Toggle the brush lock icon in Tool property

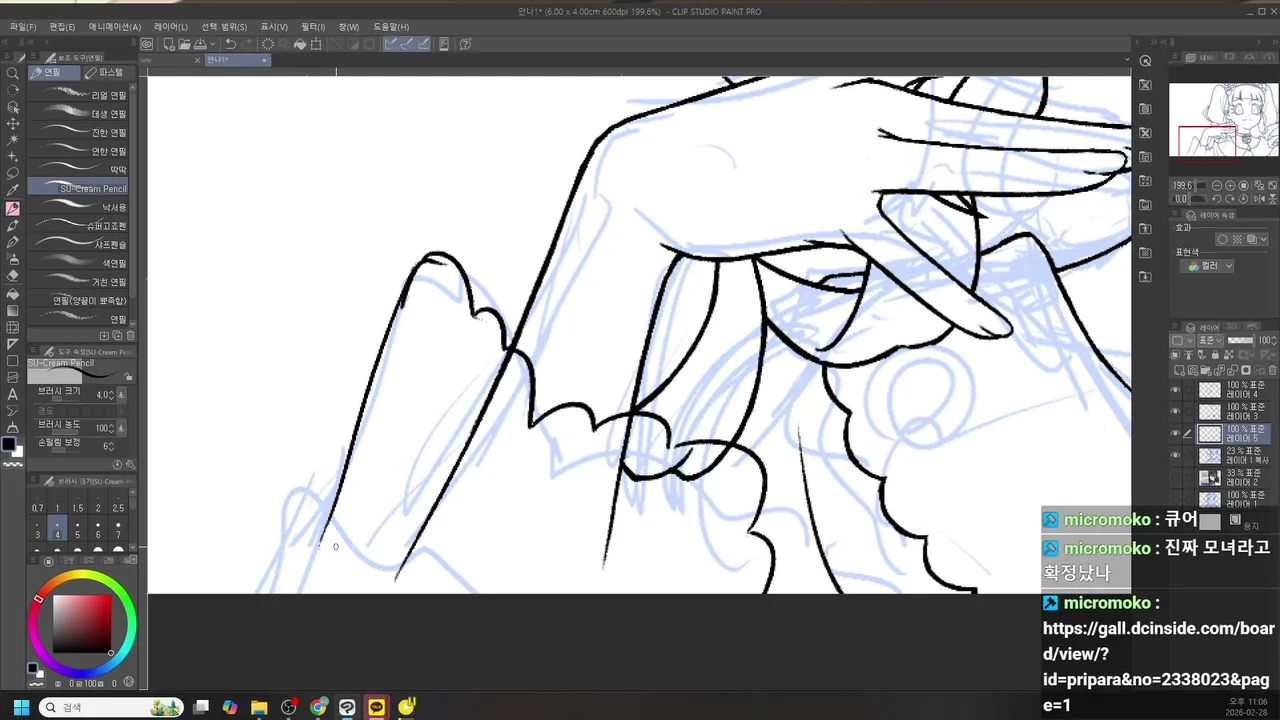pyautogui.click(x=128, y=377)
